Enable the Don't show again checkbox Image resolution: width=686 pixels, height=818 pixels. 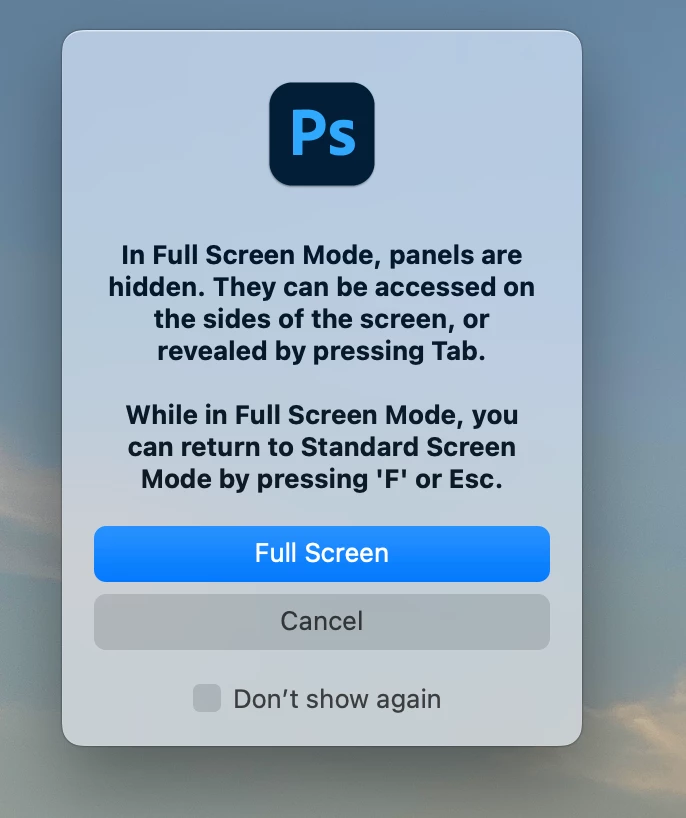click(207, 698)
